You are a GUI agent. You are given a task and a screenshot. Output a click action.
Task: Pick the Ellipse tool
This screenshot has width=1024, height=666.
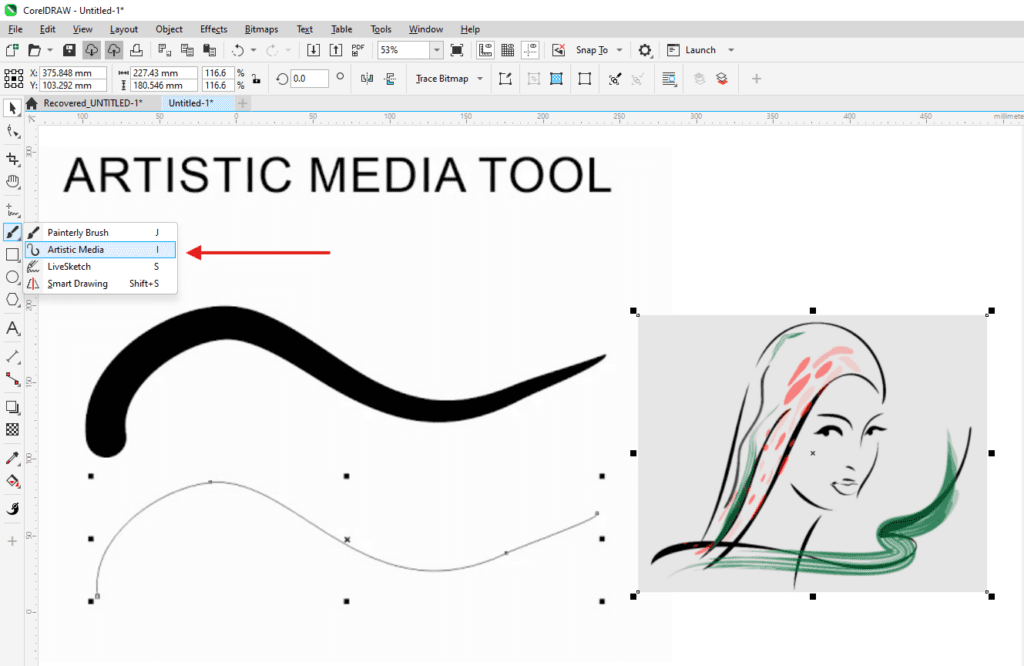[x=13, y=277]
